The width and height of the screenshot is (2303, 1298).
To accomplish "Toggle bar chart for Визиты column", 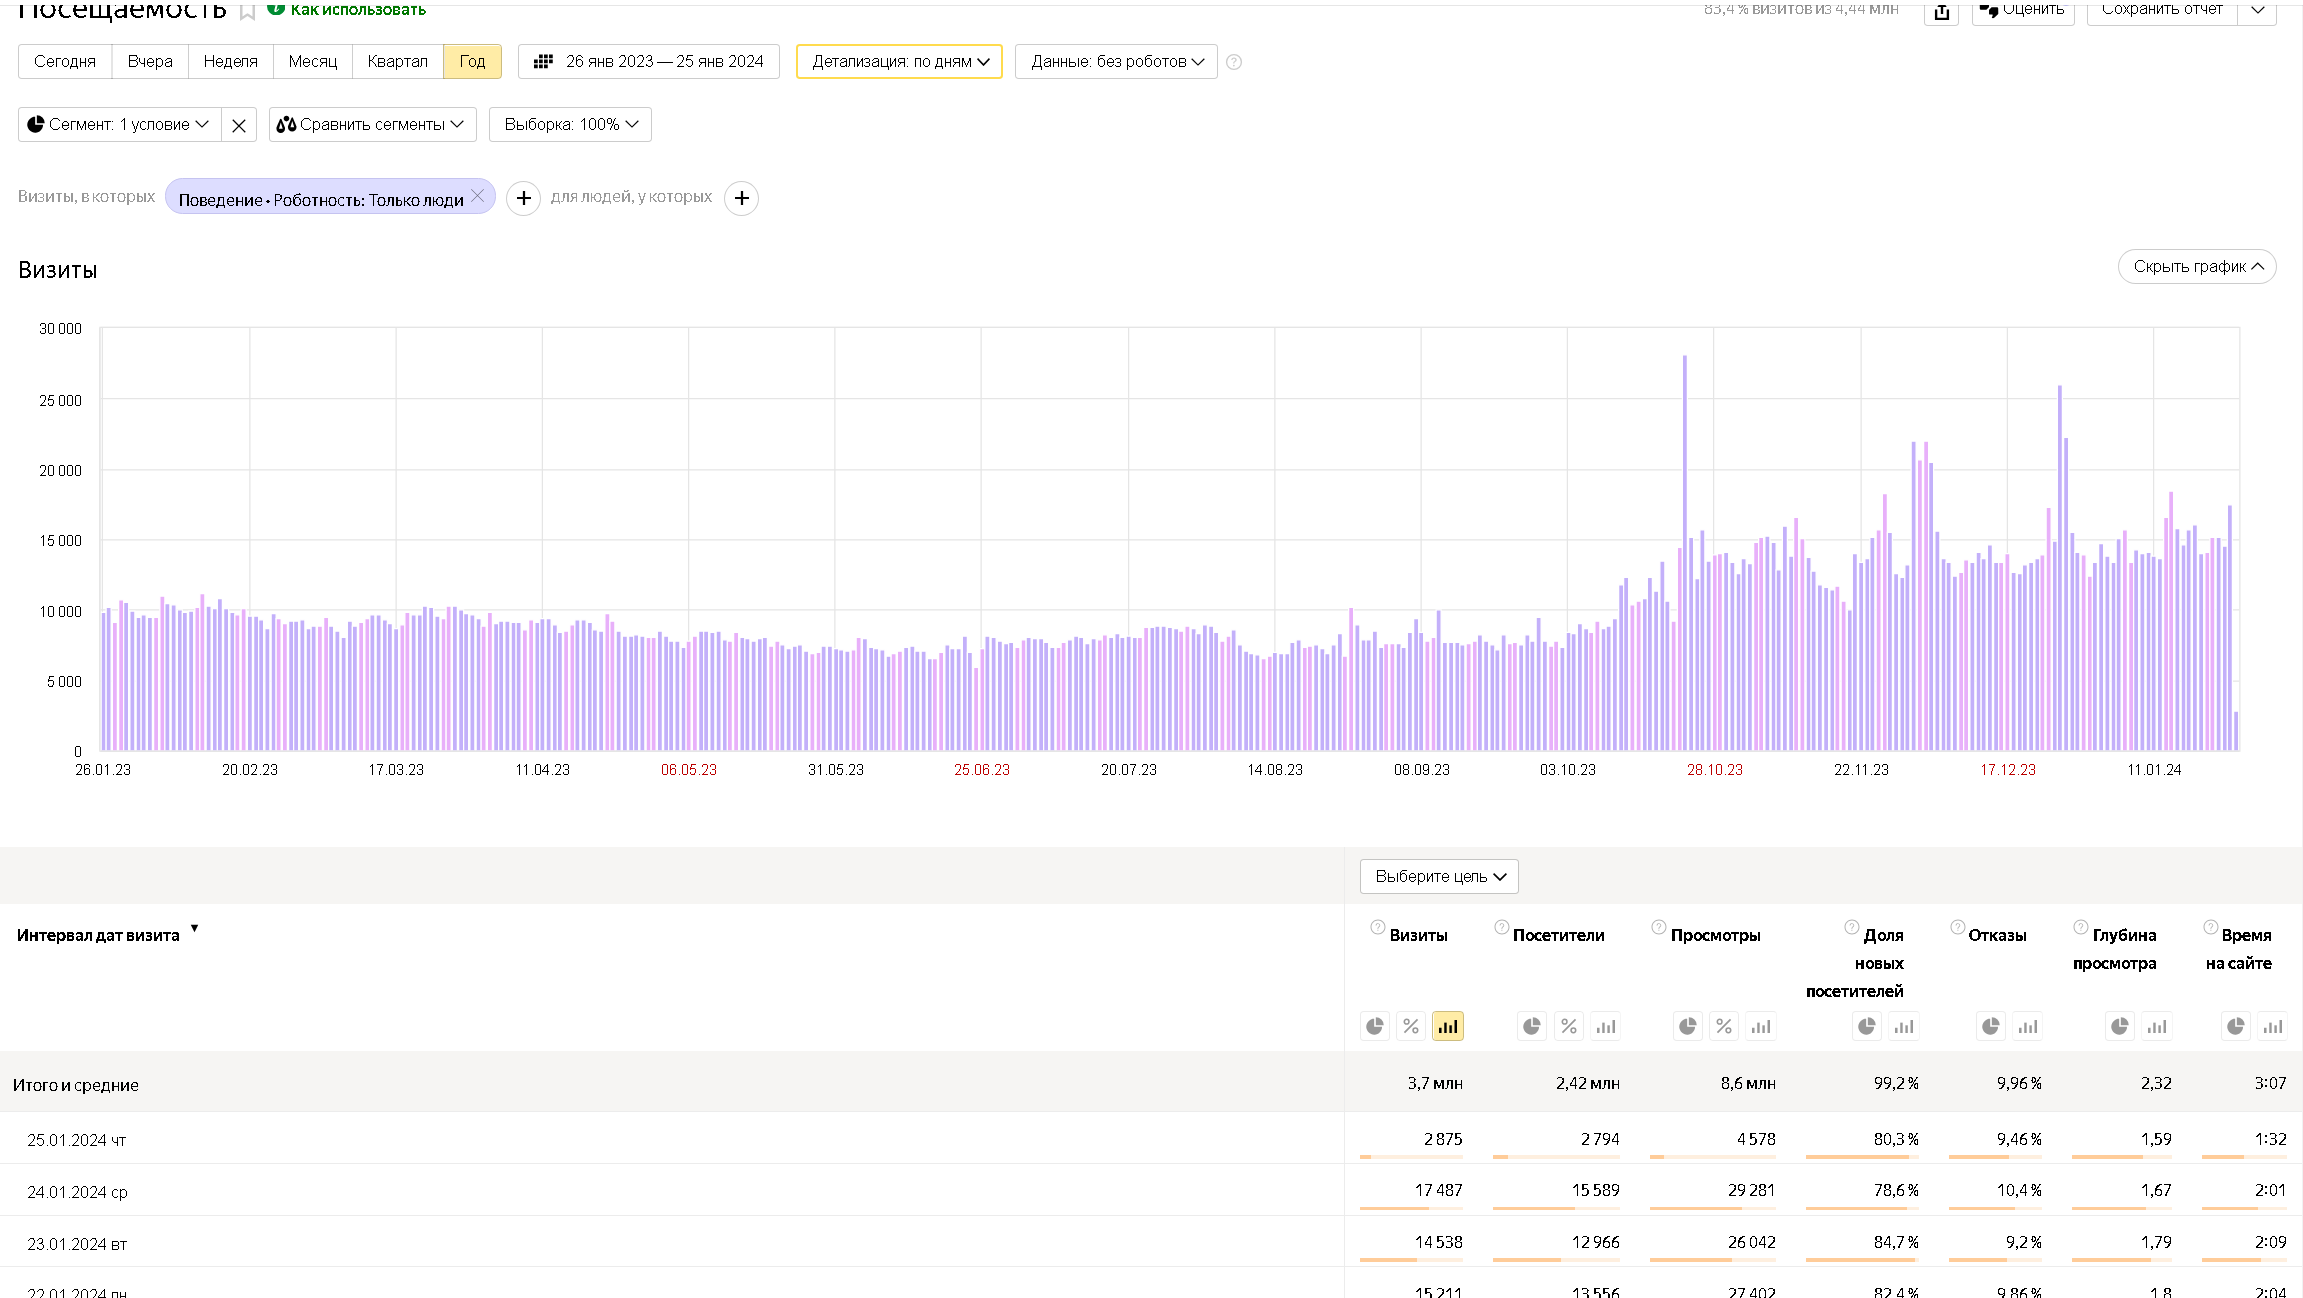I will tap(1447, 1026).
